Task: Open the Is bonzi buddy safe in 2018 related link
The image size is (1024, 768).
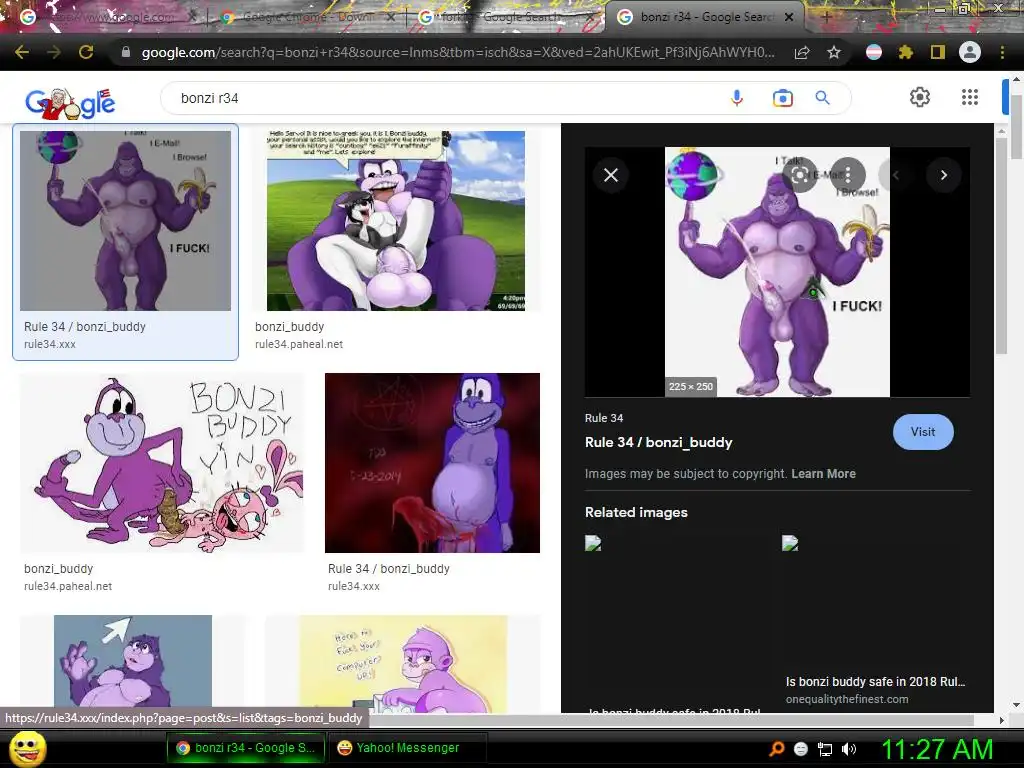Action: [875, 681]
